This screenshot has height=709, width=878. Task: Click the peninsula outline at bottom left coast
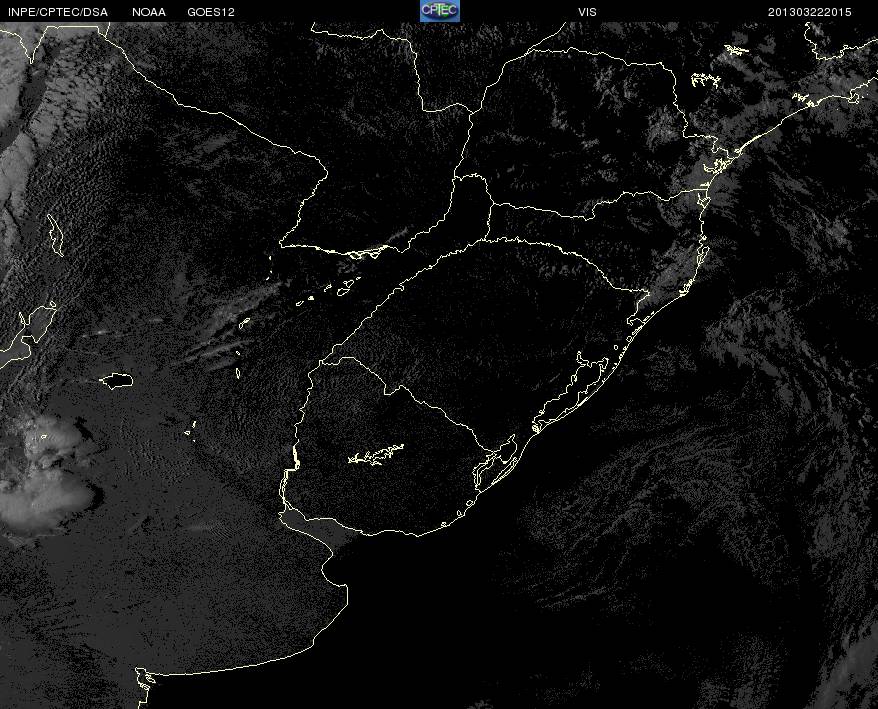pyautogui.click(x=144, y=679)
